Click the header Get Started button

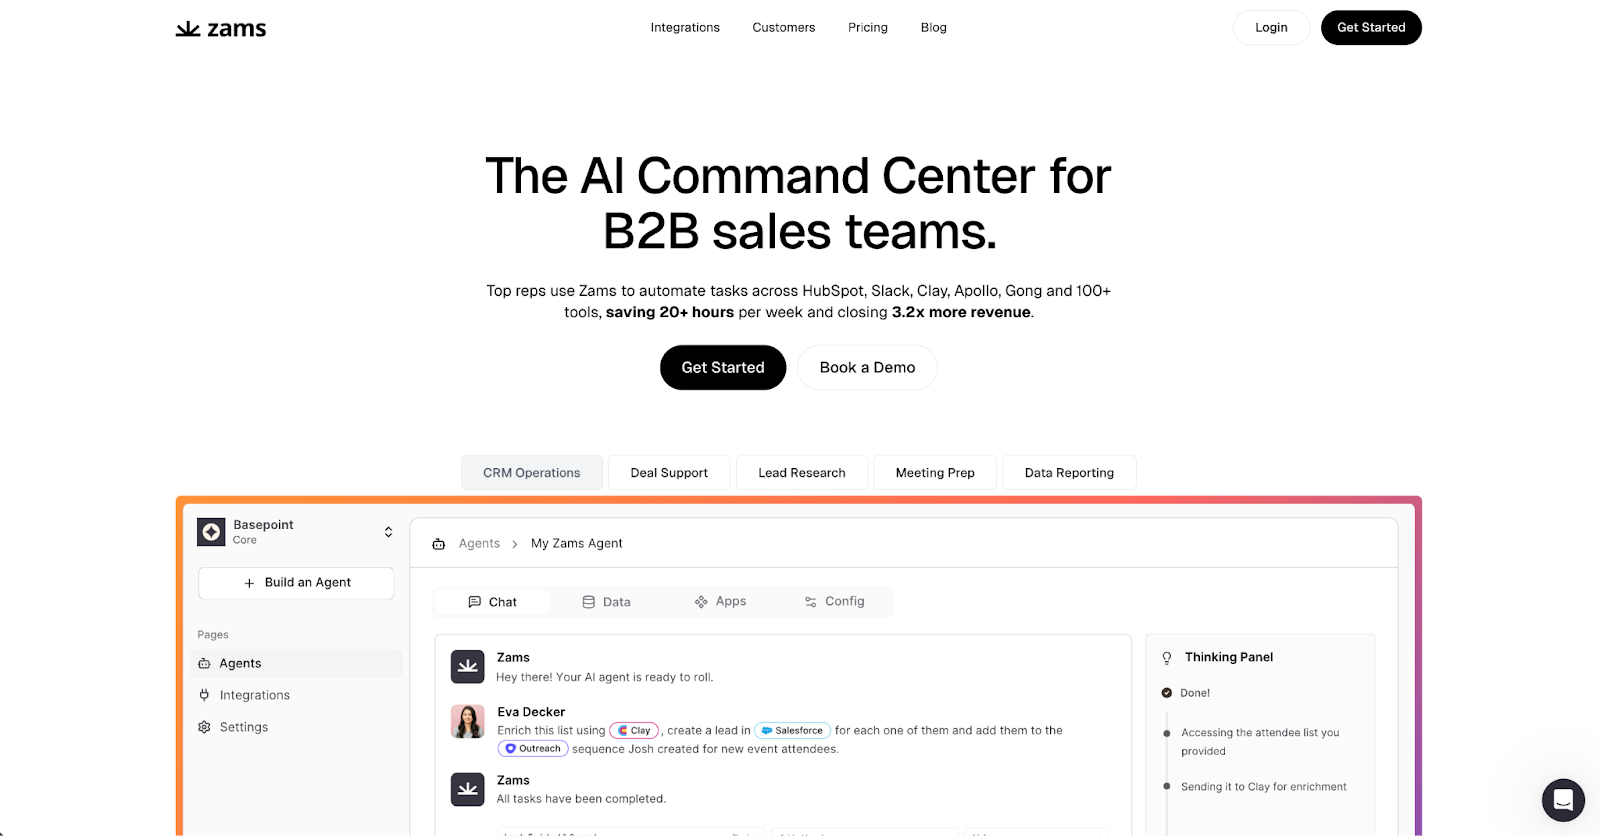1371,28
